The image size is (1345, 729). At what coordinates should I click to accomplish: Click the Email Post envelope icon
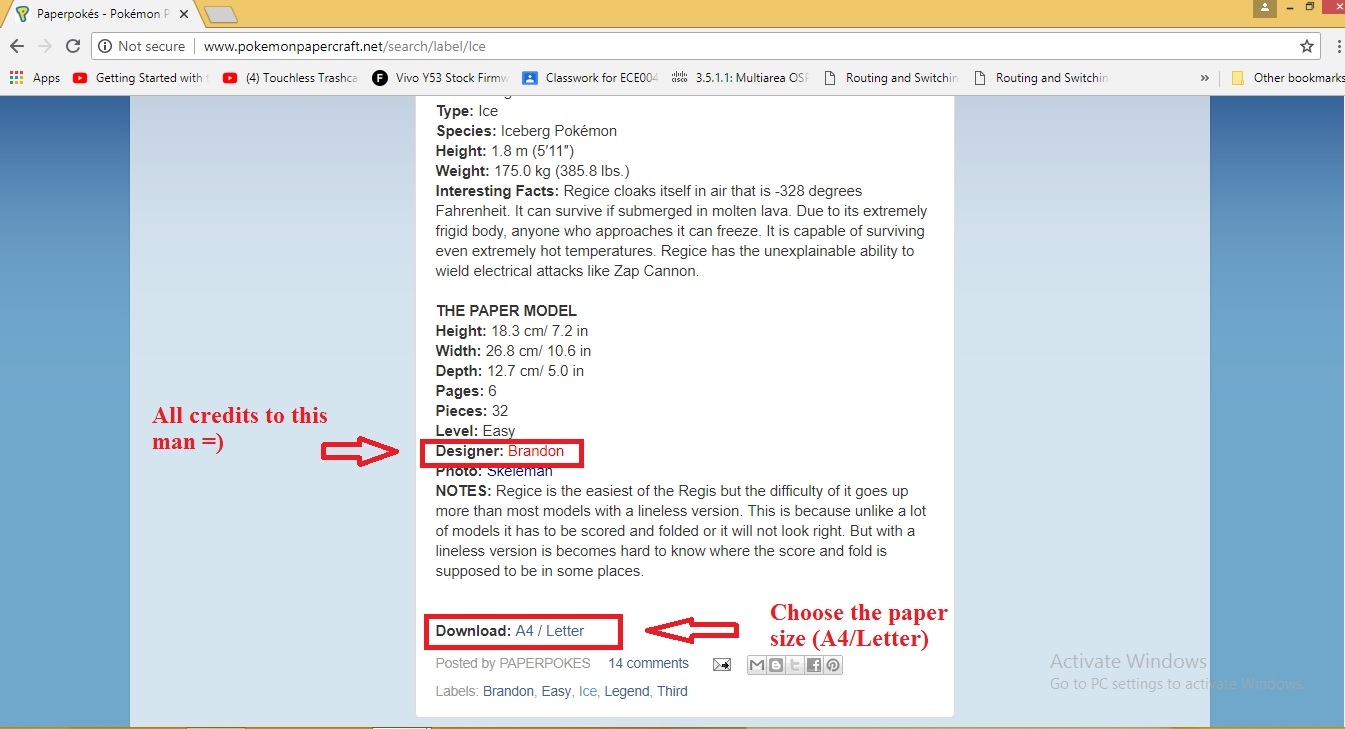(x=721, y=665)
